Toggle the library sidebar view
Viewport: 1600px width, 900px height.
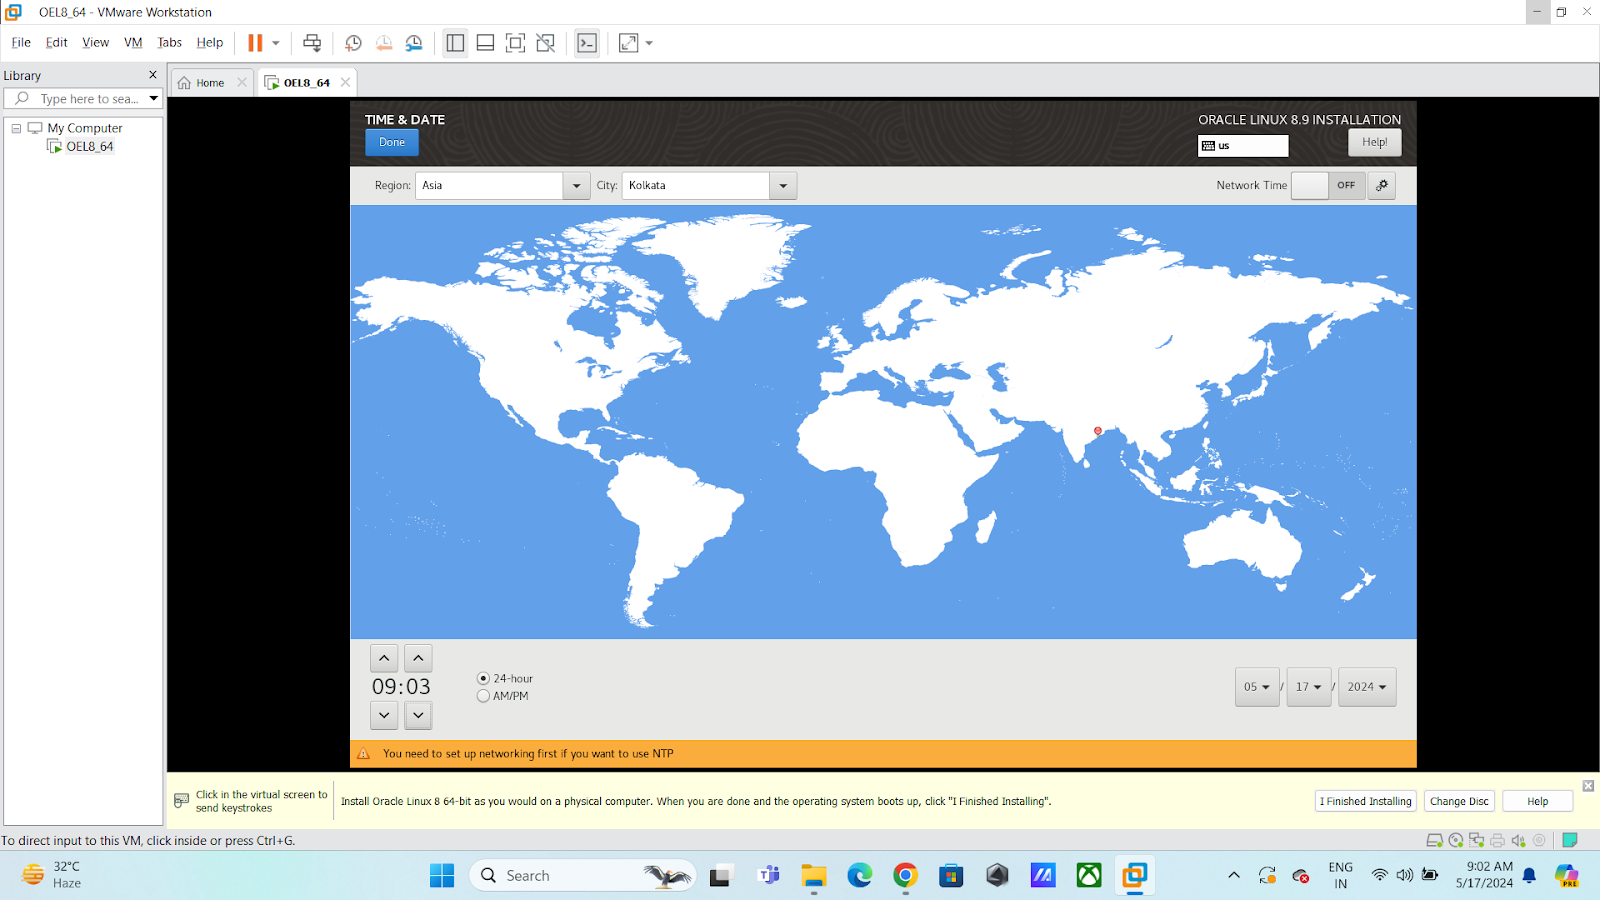coord(455,43)
